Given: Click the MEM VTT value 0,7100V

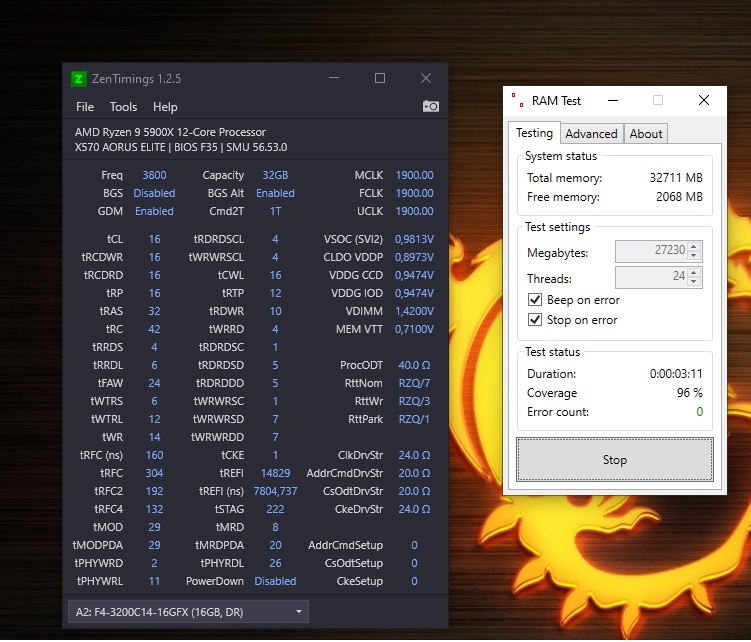Looking at the screenshot, I should click(414, 329).
